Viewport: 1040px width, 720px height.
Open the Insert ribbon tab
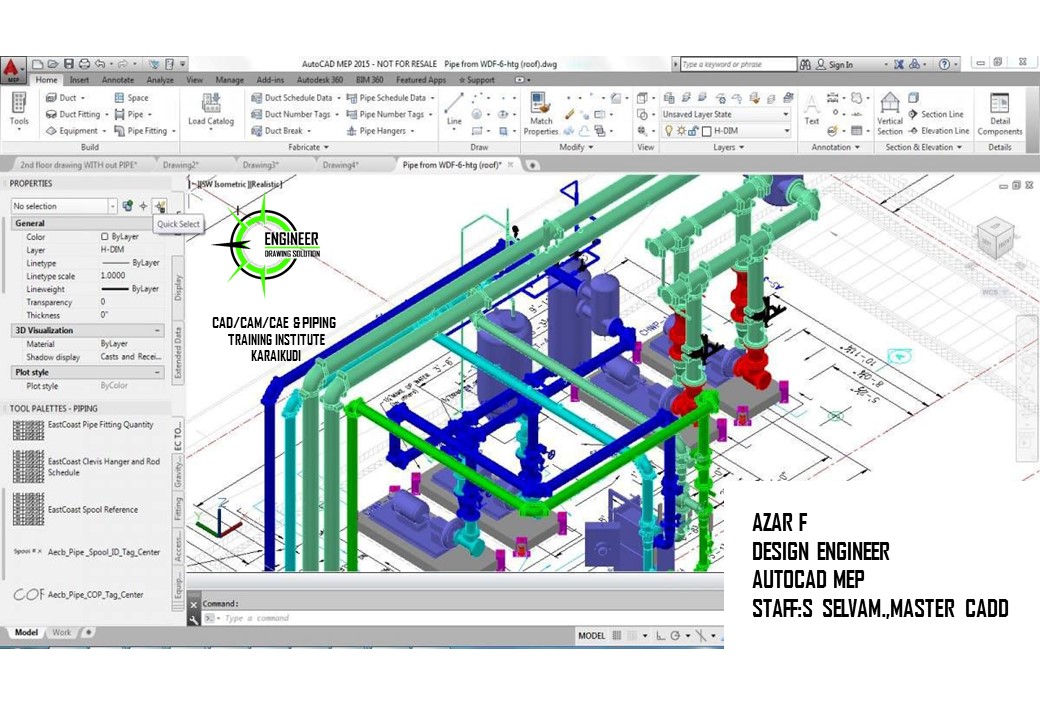[79, 80]
